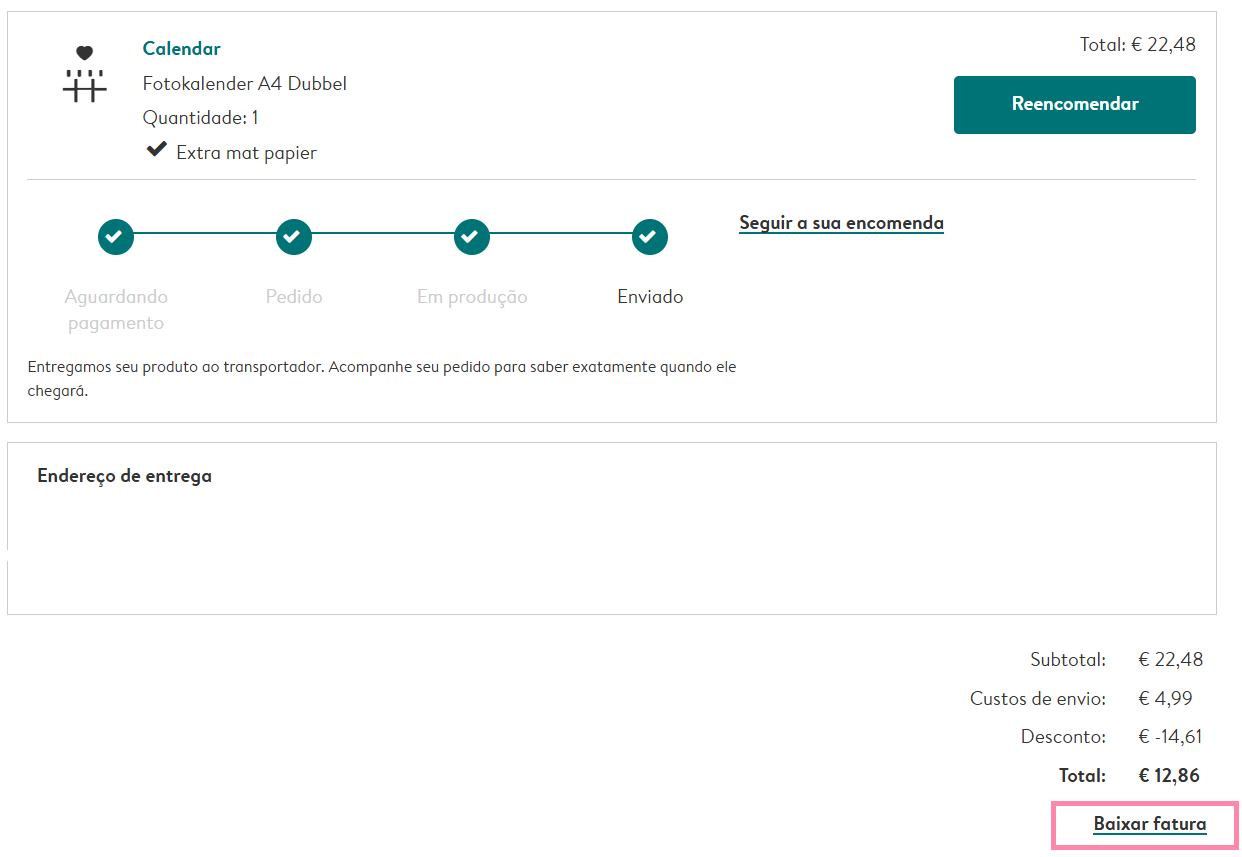Click the 'Pedido' status checkmark icon
The image size is (1242, 857).
[293, 237]
